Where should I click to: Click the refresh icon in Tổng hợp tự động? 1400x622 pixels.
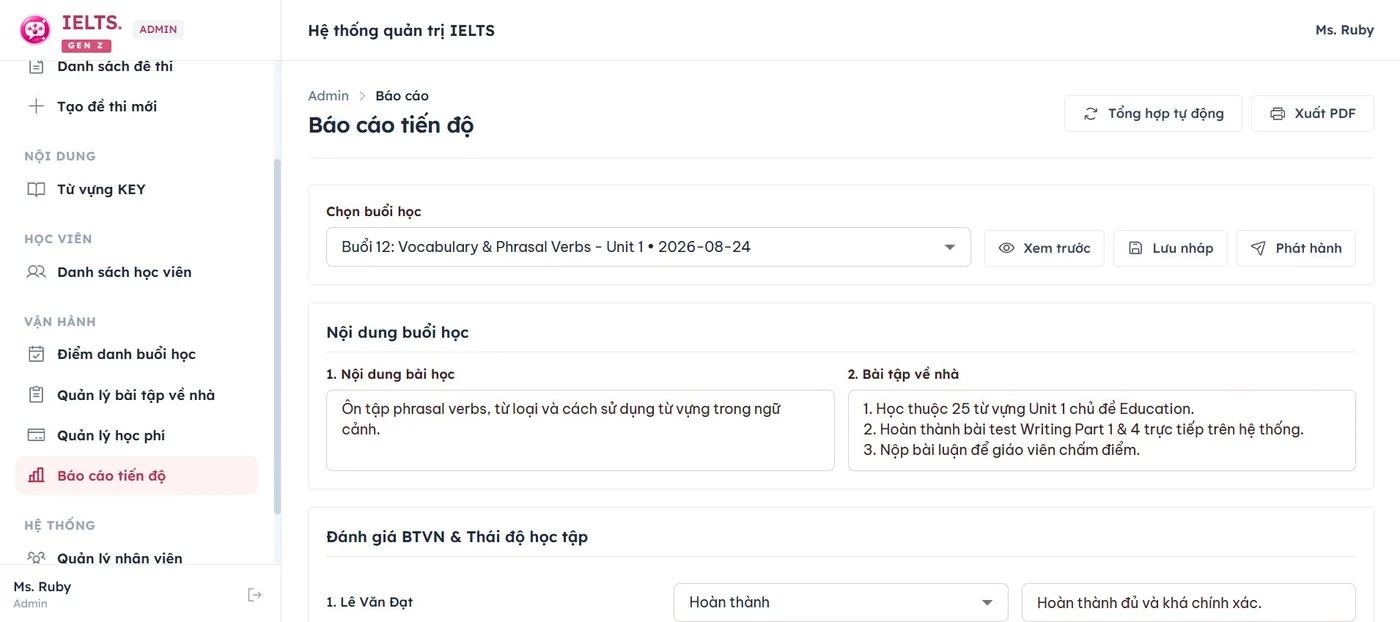[1091, 114]
